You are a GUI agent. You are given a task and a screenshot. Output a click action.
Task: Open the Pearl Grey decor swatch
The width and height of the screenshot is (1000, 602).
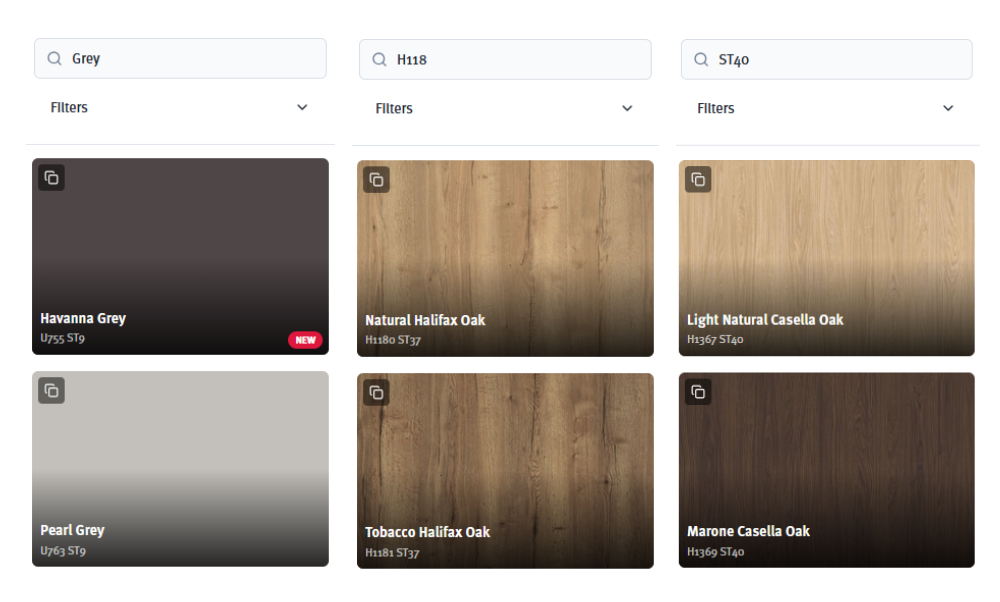180,469
